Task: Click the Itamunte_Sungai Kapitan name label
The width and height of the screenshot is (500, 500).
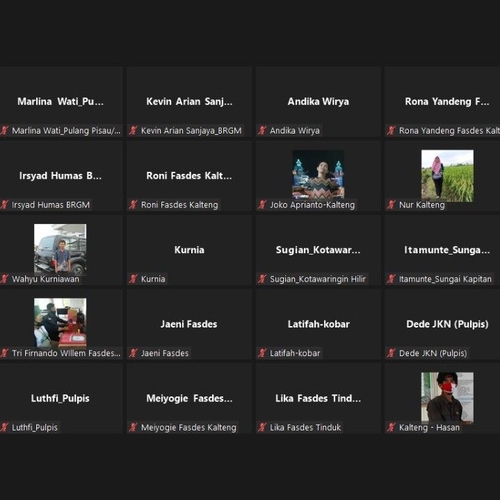Action: point(445,279)
